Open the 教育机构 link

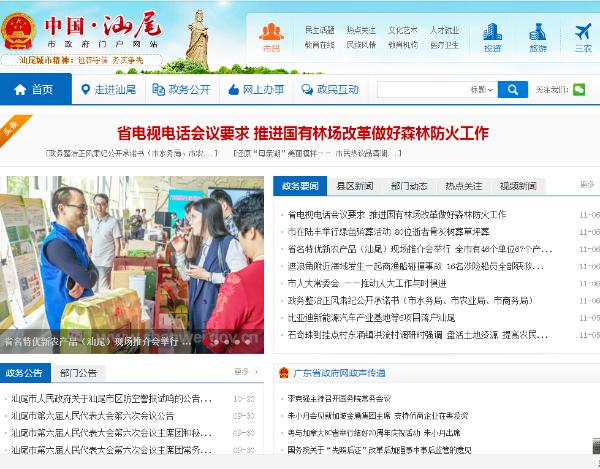click(403, 45)
